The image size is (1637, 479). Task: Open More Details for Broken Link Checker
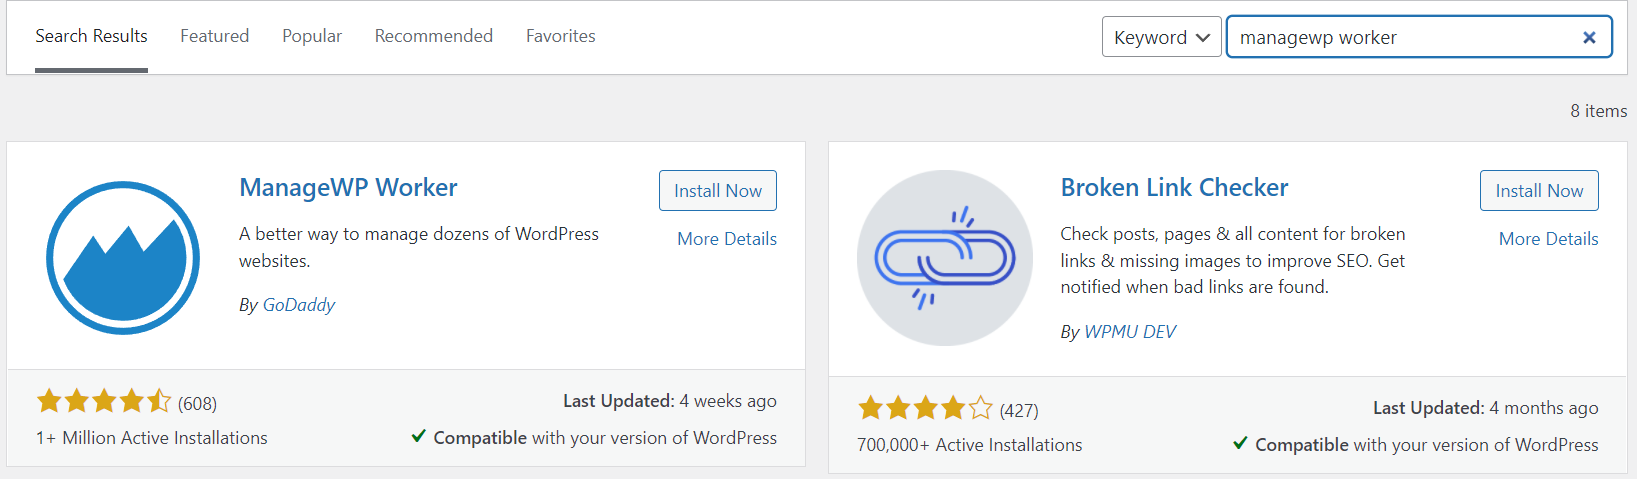1547,239
